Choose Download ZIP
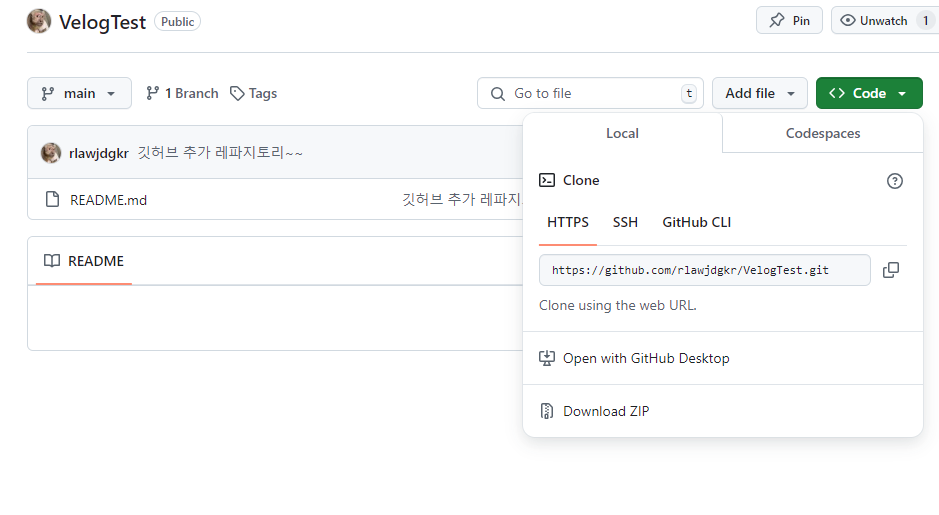Viewport: 939px width, 515px height. pos(723,411)
